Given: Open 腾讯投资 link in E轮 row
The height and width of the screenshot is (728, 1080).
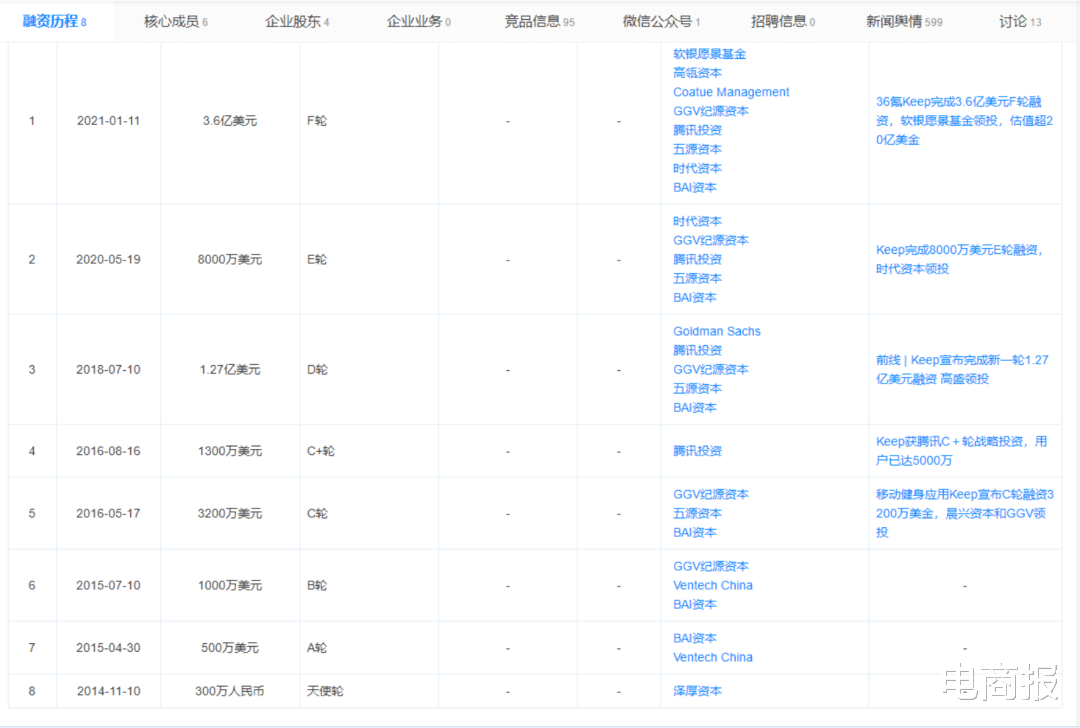Looking at the screenshot, I should click(697, 260).
